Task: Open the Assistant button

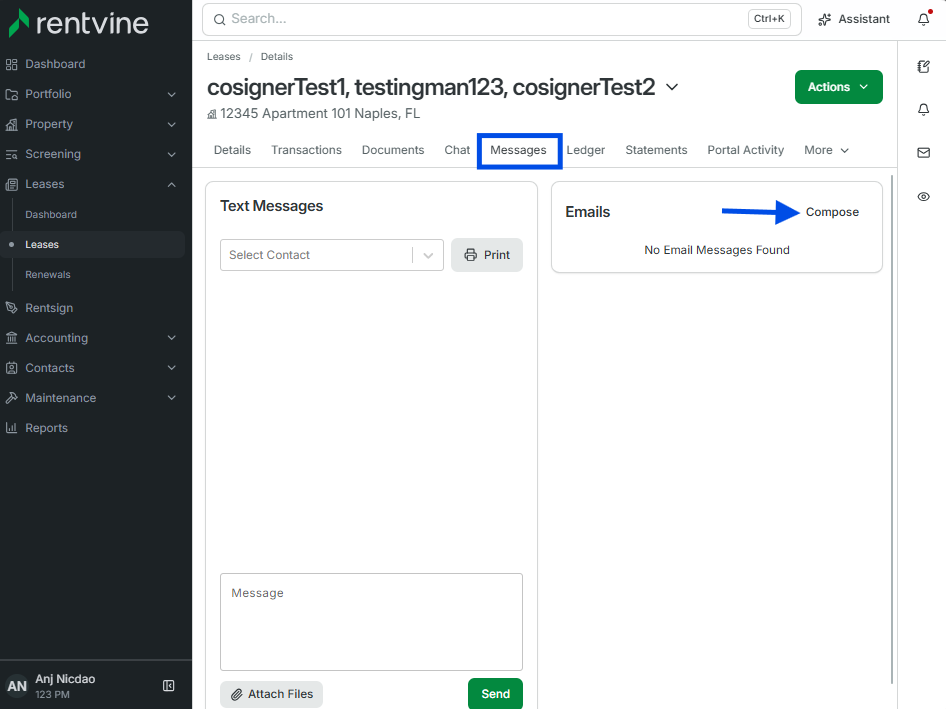Action: coord(854,19)
